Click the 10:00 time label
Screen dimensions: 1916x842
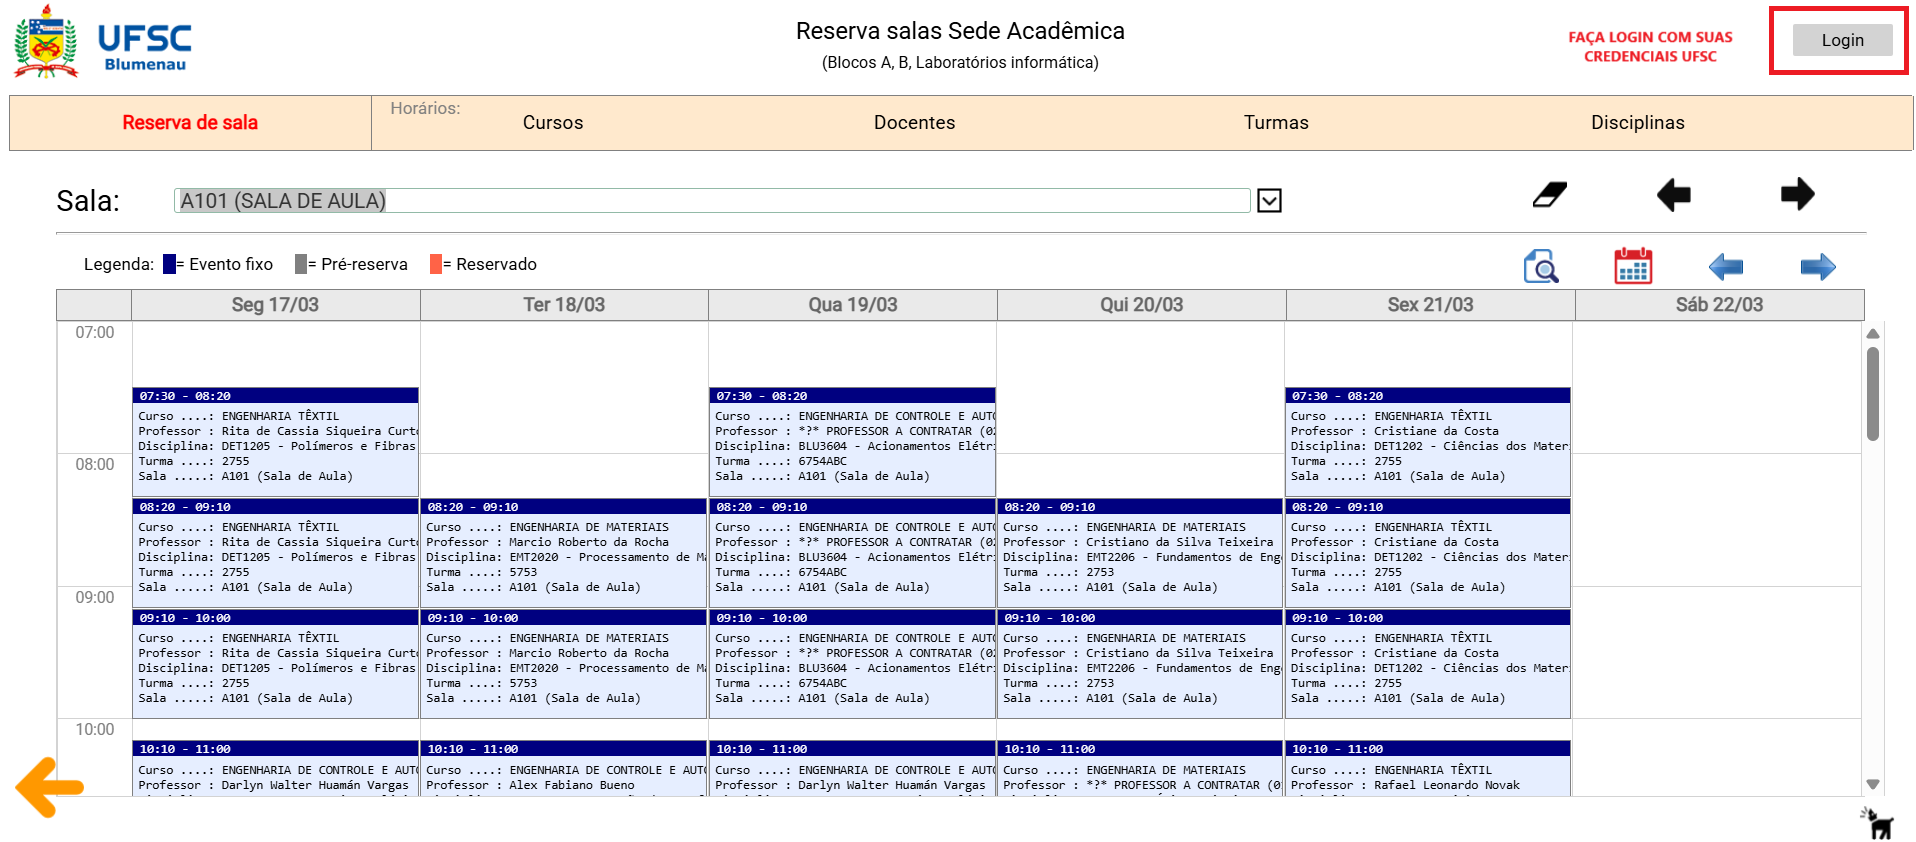tap(95, 729)
